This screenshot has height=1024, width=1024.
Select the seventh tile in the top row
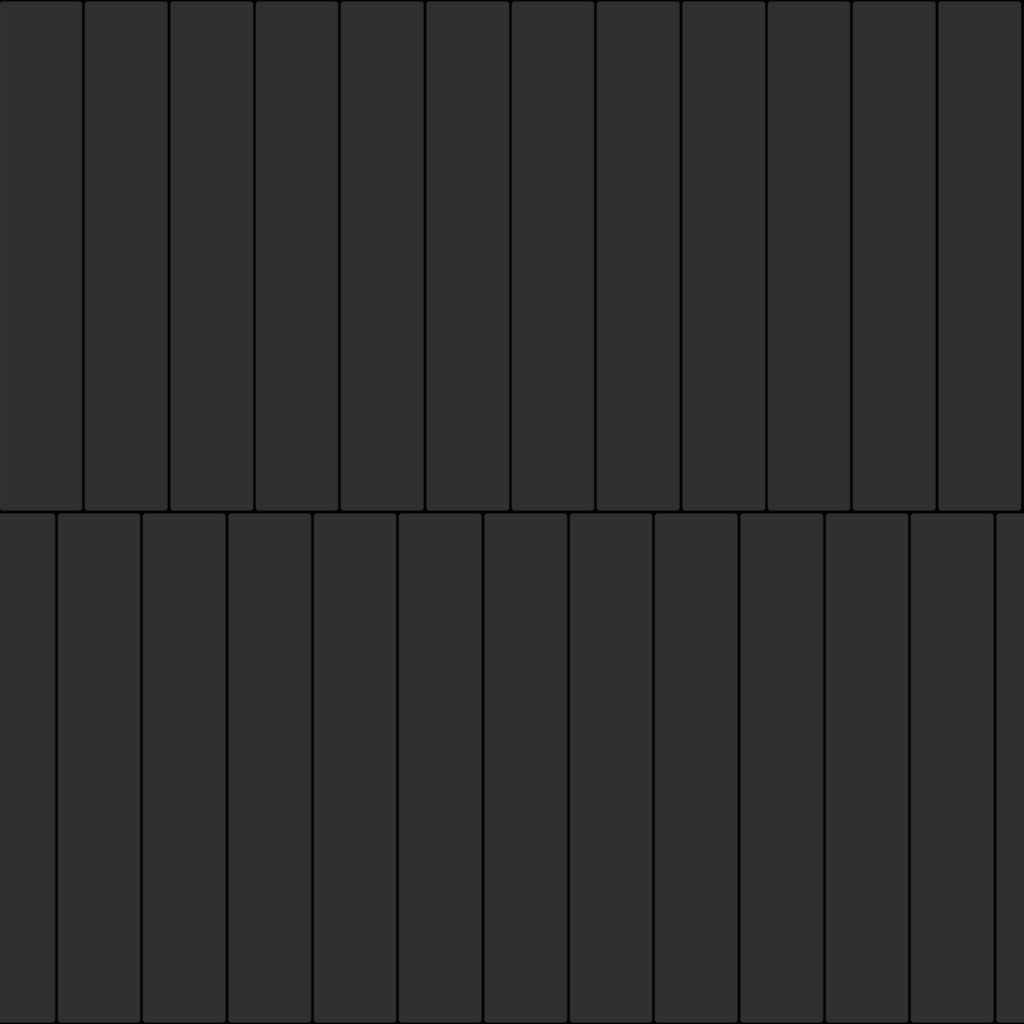tap(552, 255)
